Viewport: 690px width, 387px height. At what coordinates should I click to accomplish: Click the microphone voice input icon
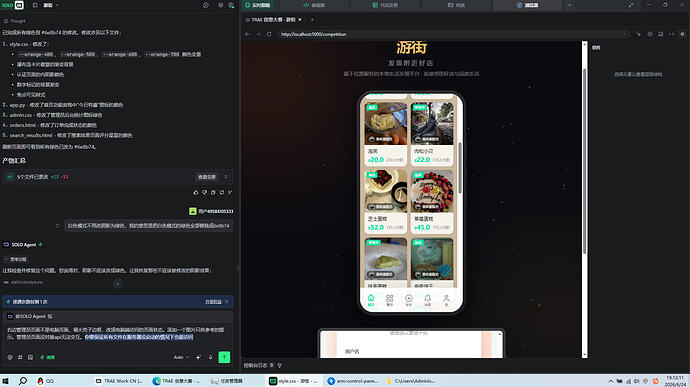pyautogui.click(x=210, y=358)
